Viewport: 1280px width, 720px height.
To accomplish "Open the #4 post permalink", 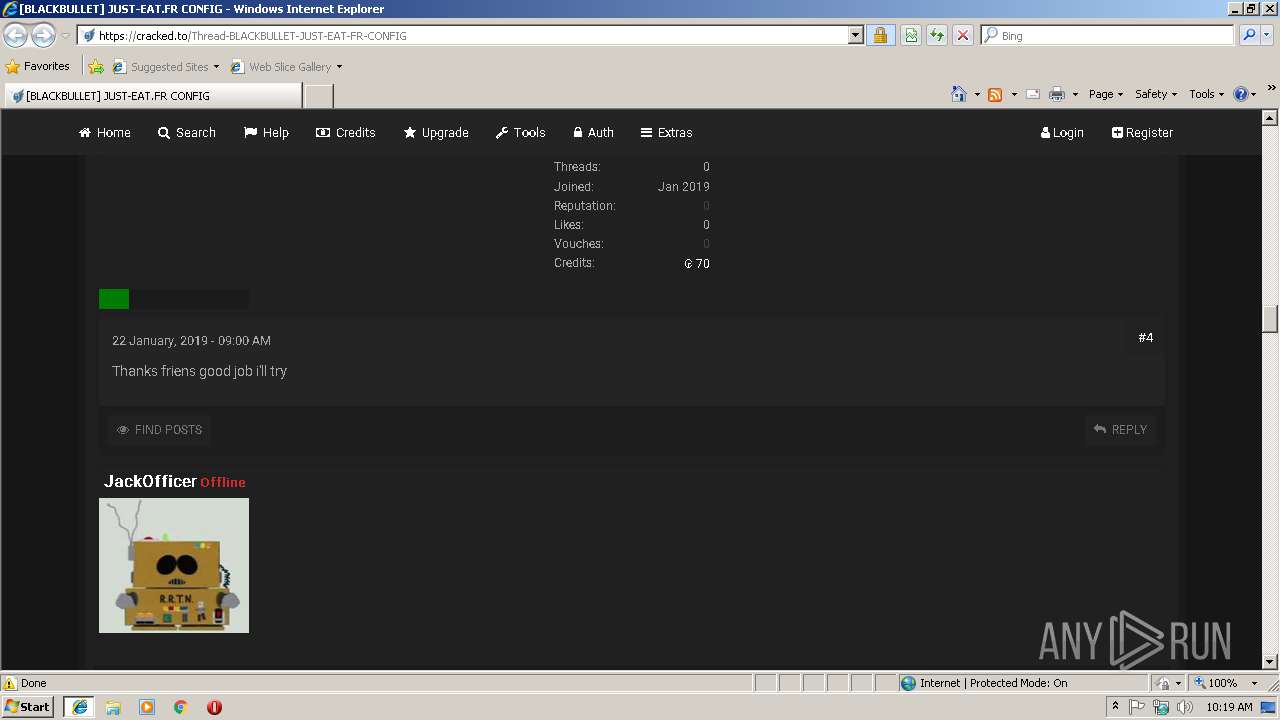I will (x=1146, y=338).
